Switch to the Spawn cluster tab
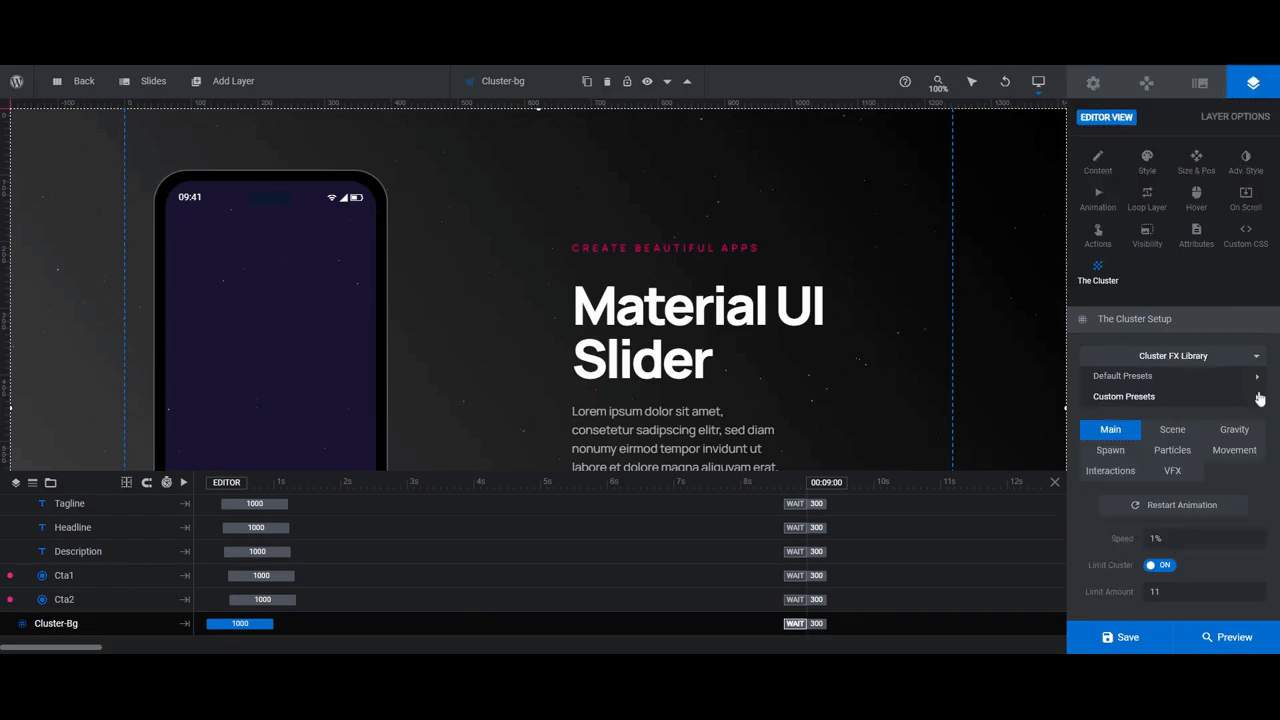The height and width of the screenshot is (720, 1280). pyautogui.click(x=1110, y=450)
